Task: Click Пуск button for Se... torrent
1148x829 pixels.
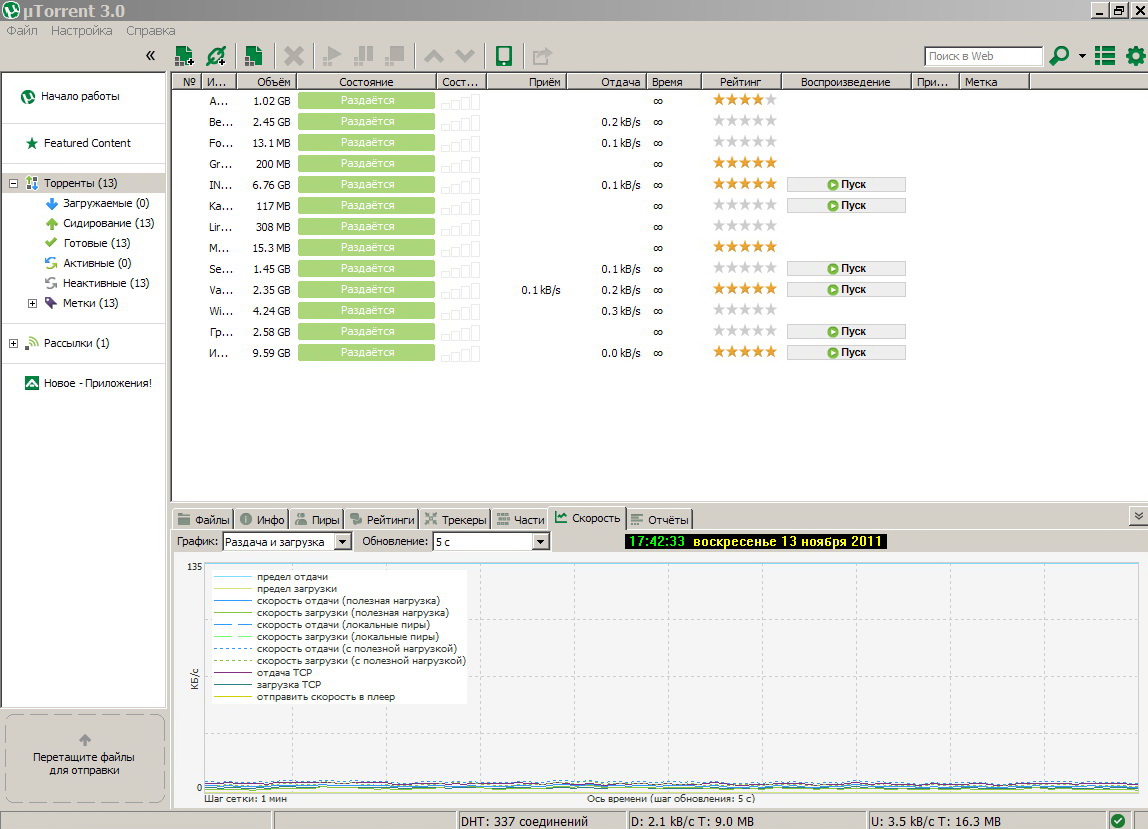Action: pyautogui.click(x=846, y=269)
